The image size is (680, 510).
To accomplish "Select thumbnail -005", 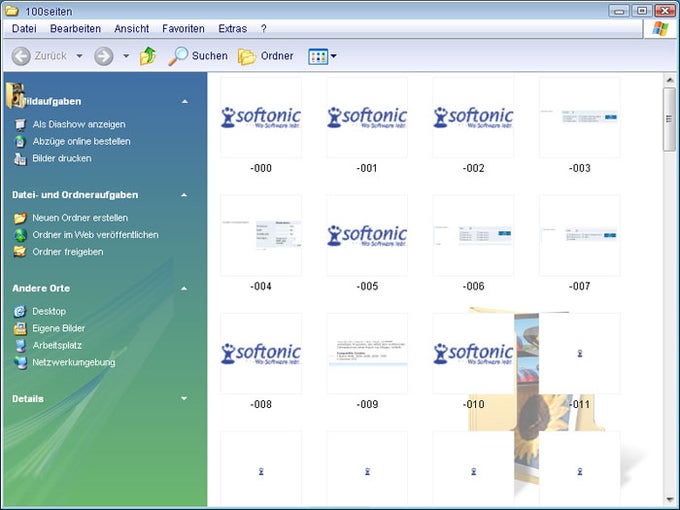I will (x=367, y=235).
